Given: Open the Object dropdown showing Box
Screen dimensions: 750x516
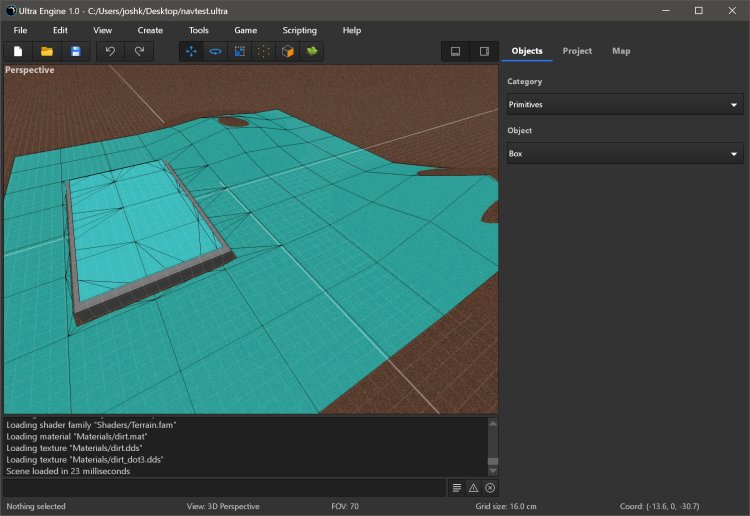Looking at the screenshot, I should [624, 154].
